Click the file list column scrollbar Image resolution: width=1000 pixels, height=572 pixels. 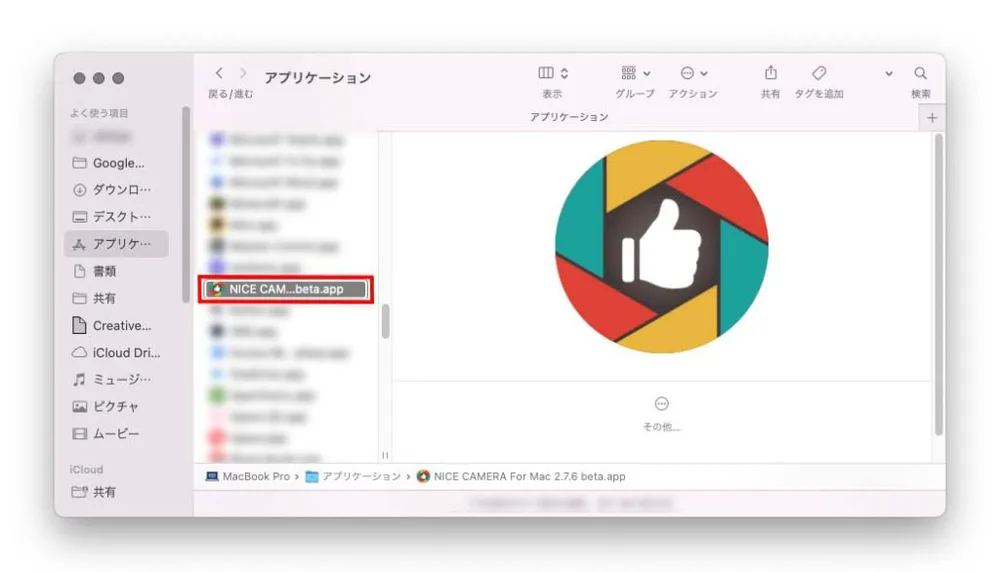pyautogui.click(x=385, y=321)
